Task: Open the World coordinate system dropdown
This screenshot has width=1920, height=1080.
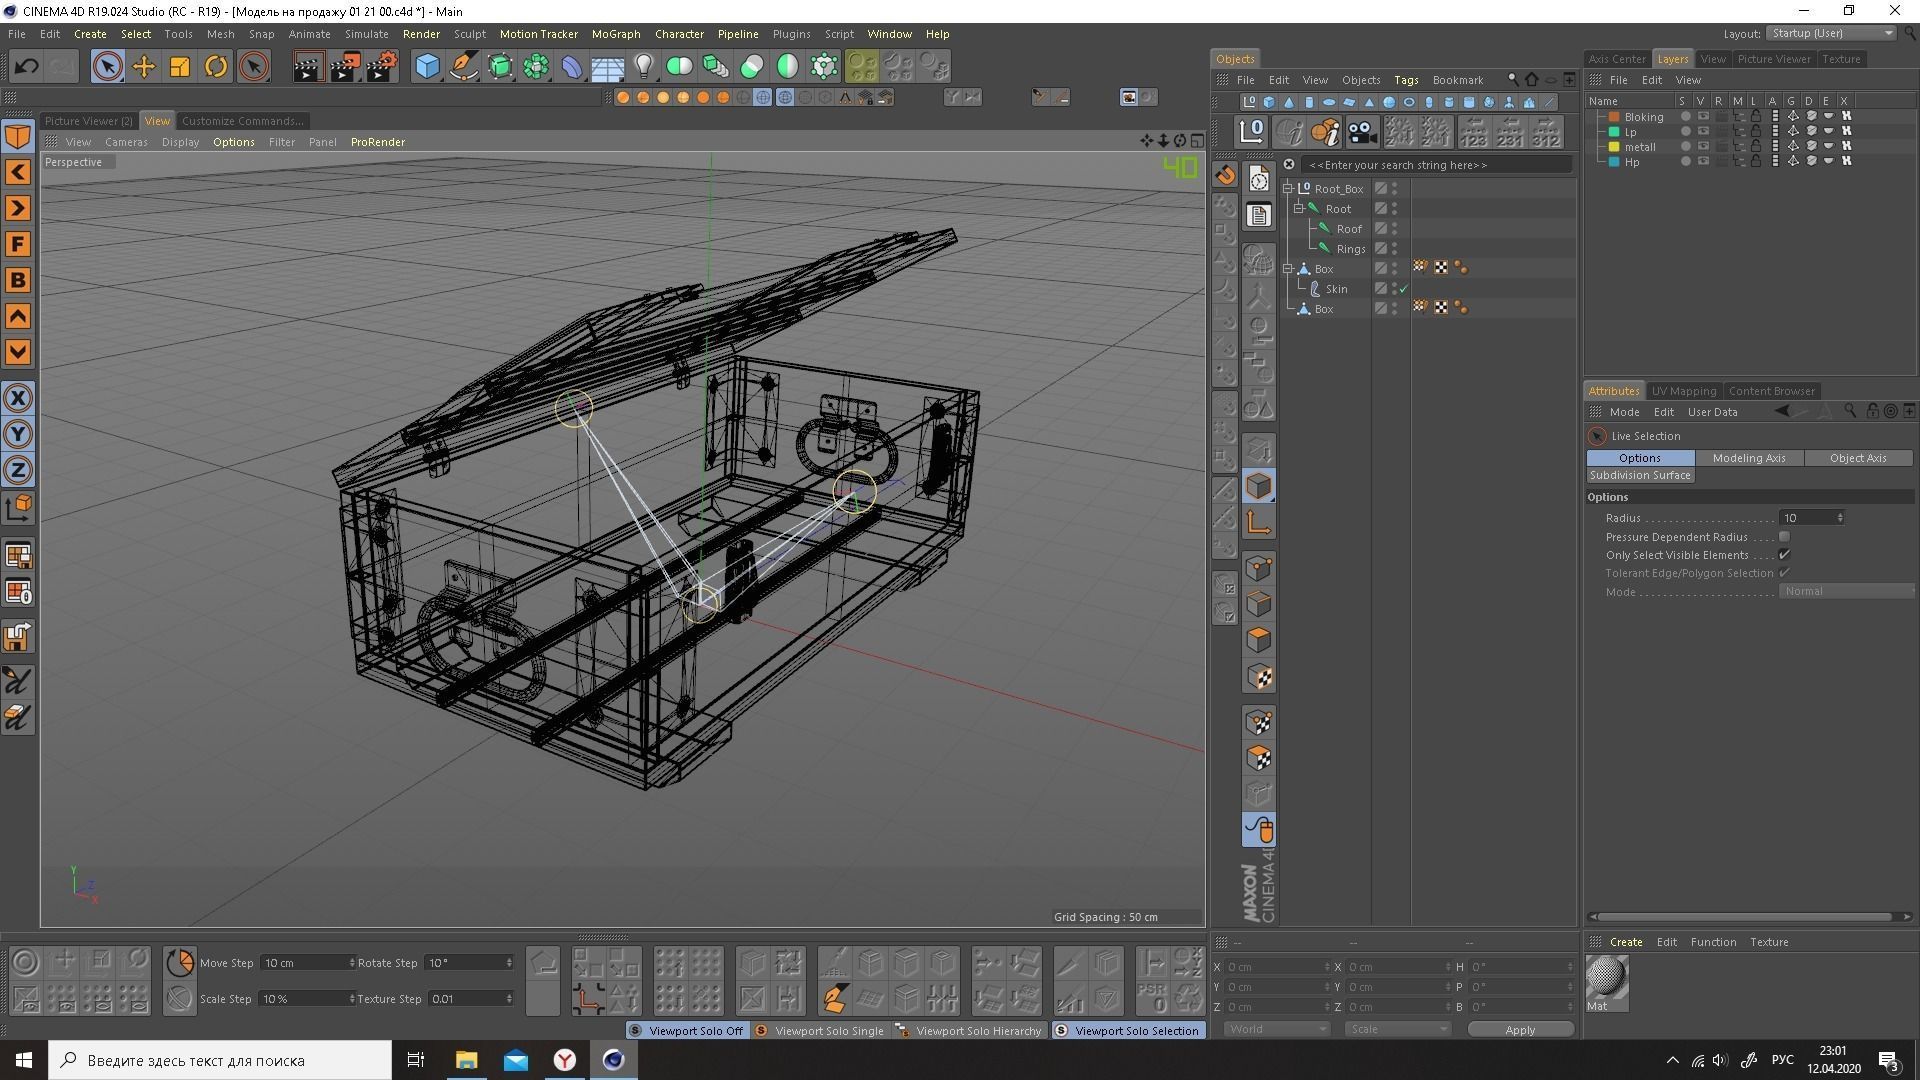Action: [x=1277, y=1029]
